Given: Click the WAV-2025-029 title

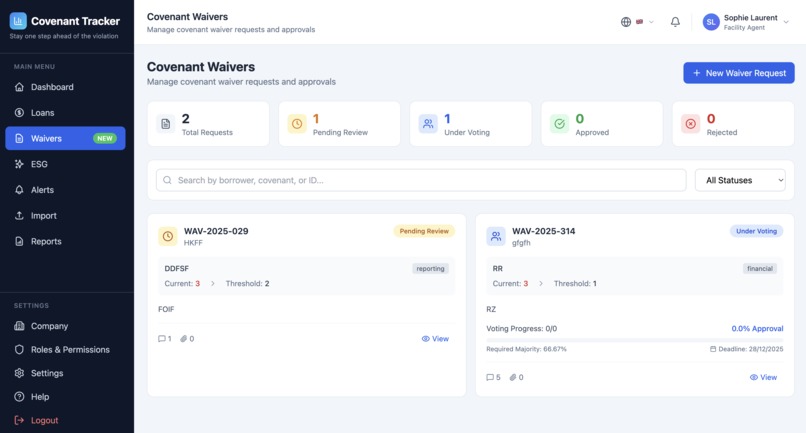Looking at the screenshot, I should (216, 231).
